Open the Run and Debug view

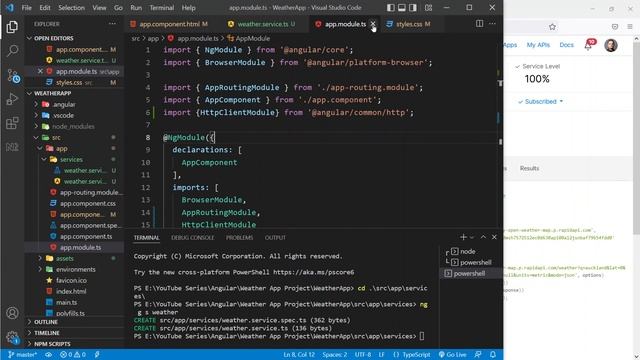[12, 99]
